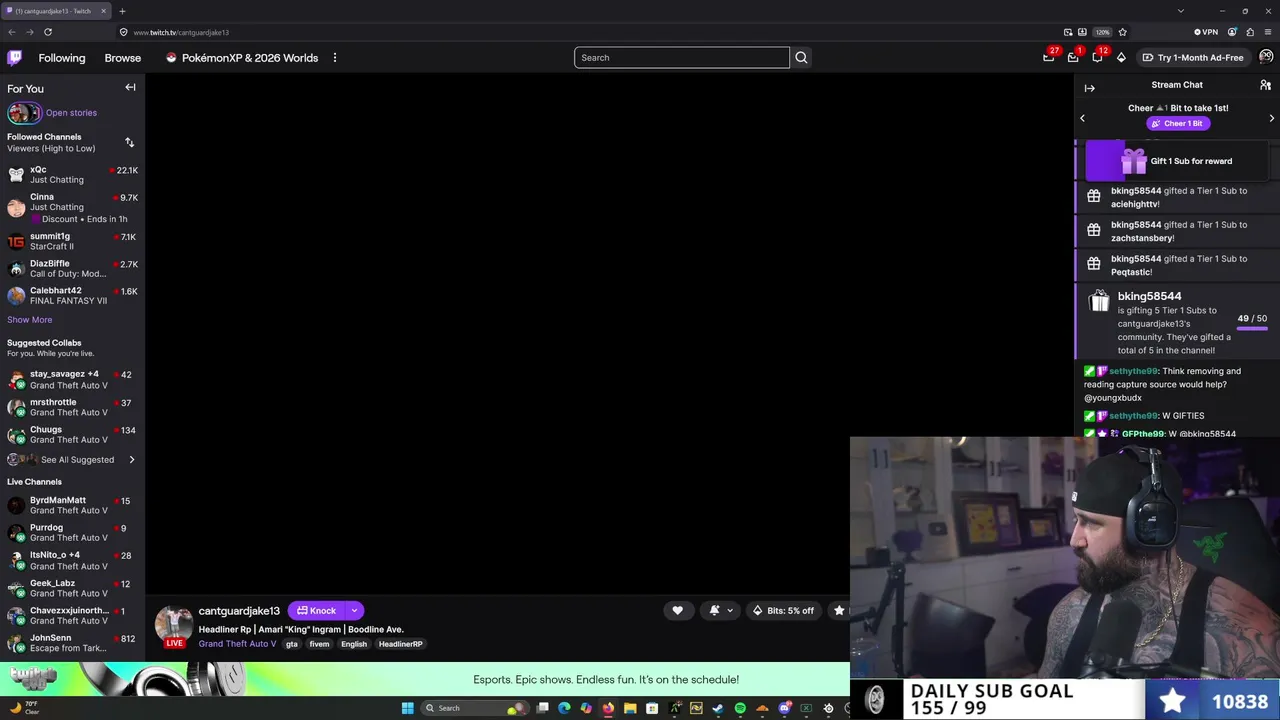Image resolution: width=1280 pixels, height=720 pixels.
Task: Open DiazBiffle's Call of Duty stream
Action: coord(72,268)
